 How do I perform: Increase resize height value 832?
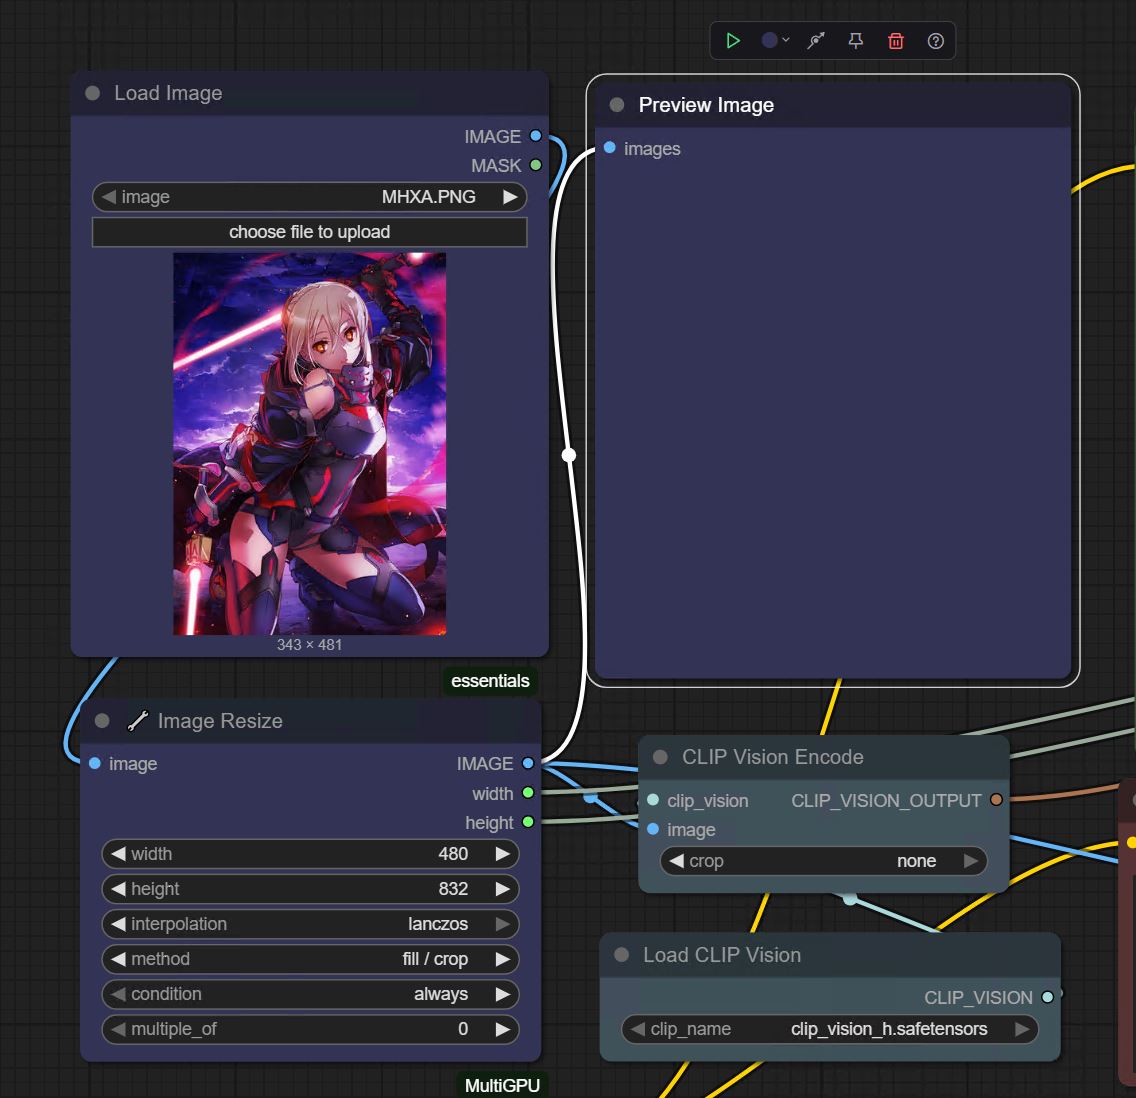pos(502,889)
